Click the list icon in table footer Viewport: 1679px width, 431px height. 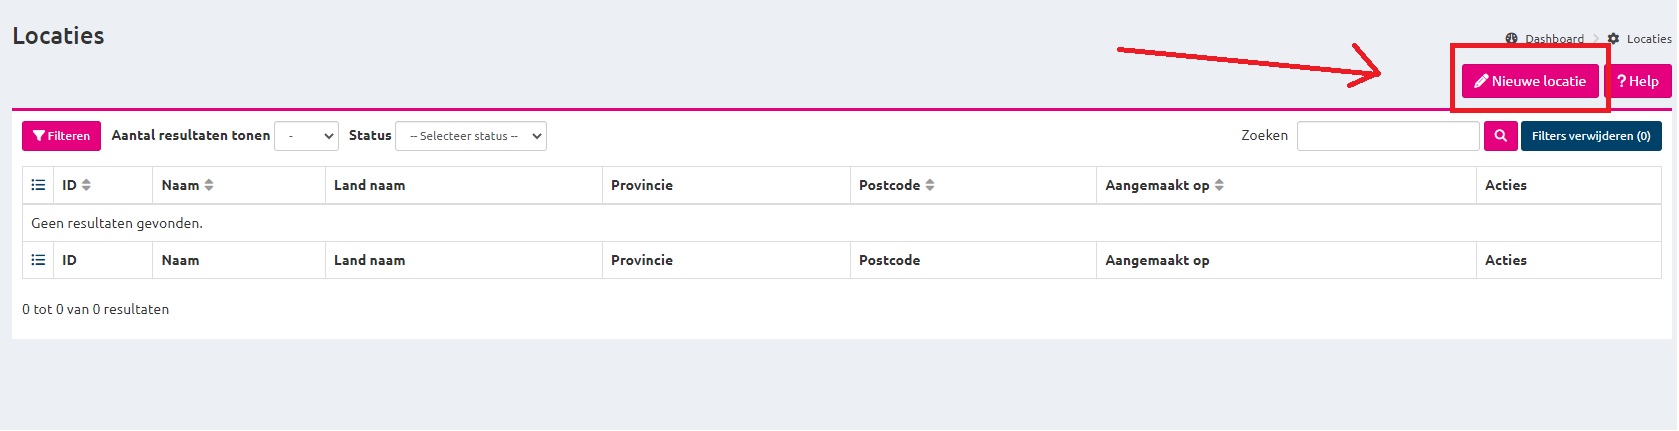click(x=38, y=260)
